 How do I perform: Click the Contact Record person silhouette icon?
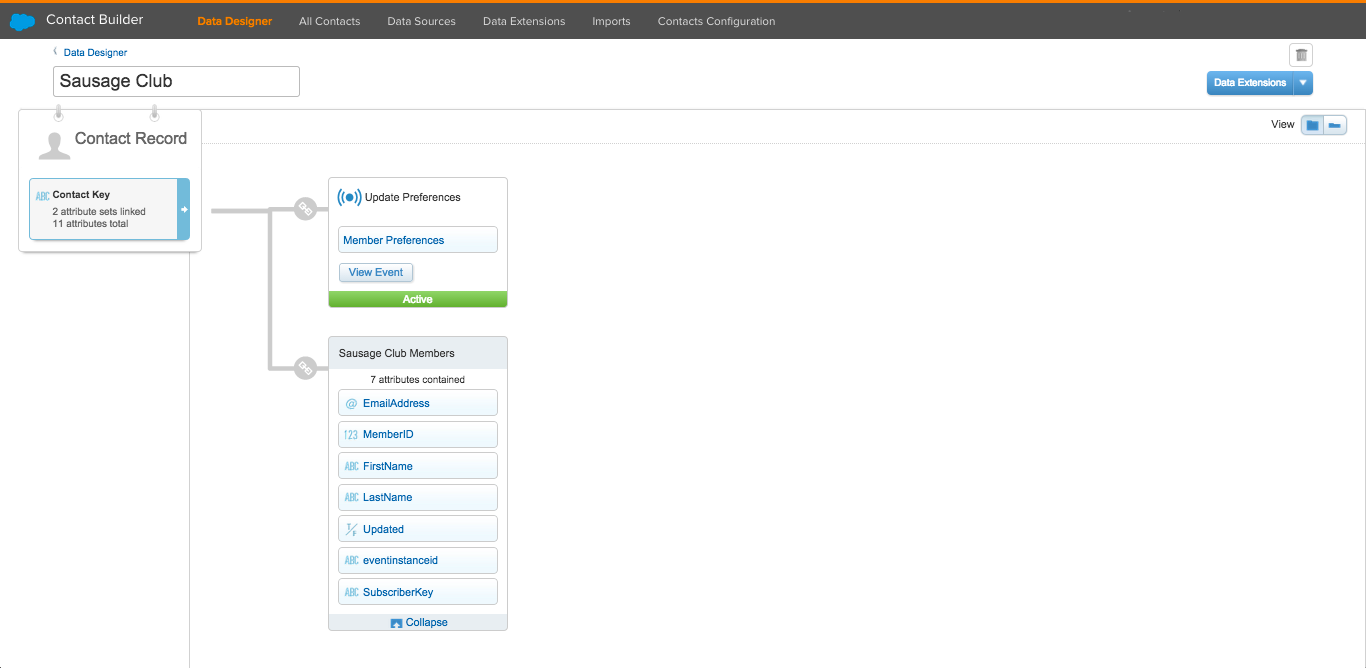tap(54, 145)
